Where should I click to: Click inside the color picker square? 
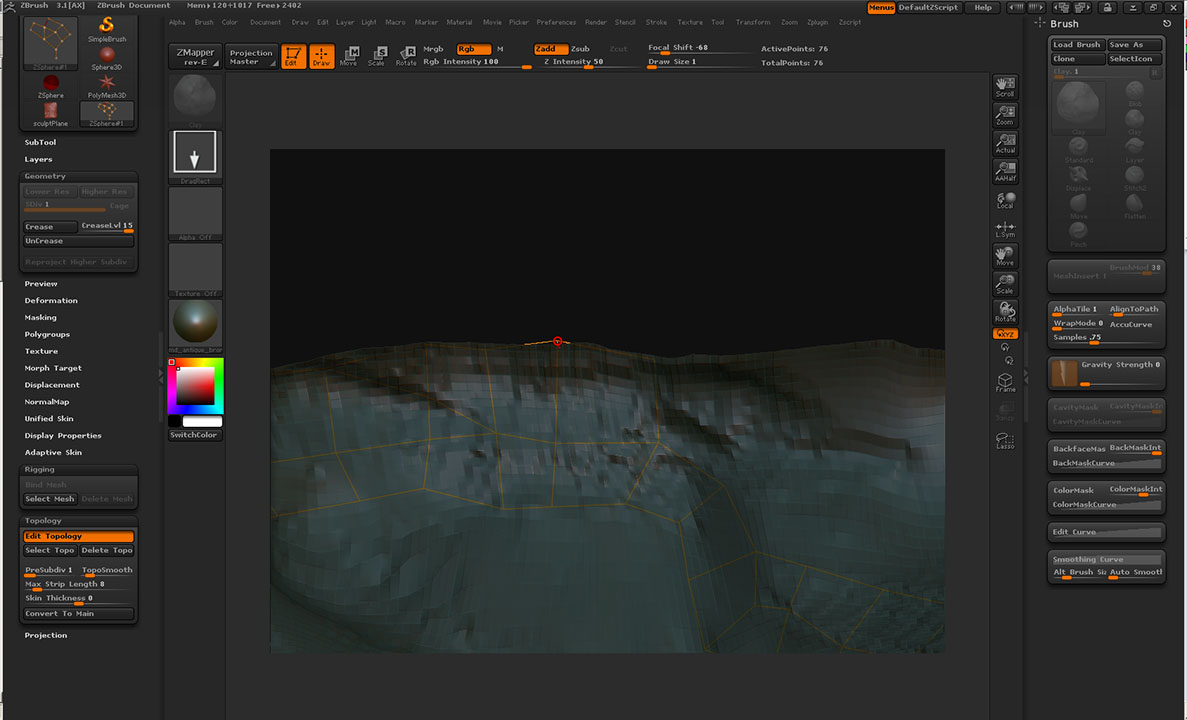[x=196, y=385]
